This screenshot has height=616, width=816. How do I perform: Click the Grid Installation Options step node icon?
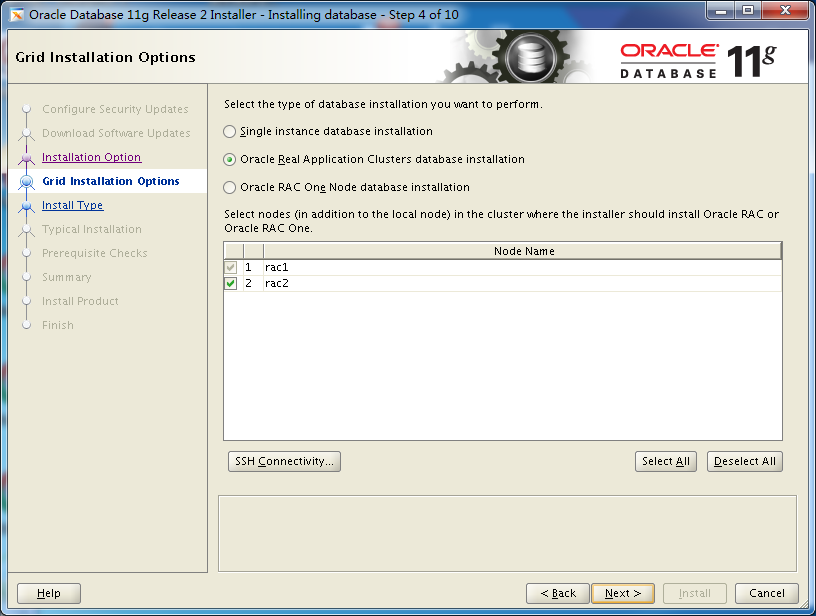click(x=28, y=181)
